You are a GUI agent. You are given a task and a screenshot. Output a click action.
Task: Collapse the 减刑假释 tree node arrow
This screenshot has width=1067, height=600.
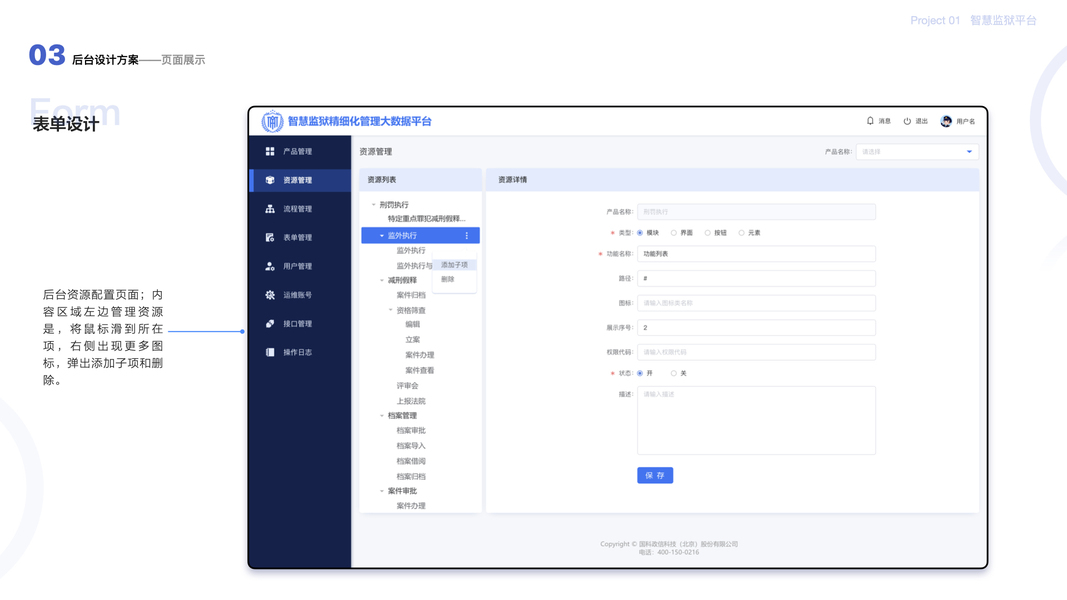[382, 280]
